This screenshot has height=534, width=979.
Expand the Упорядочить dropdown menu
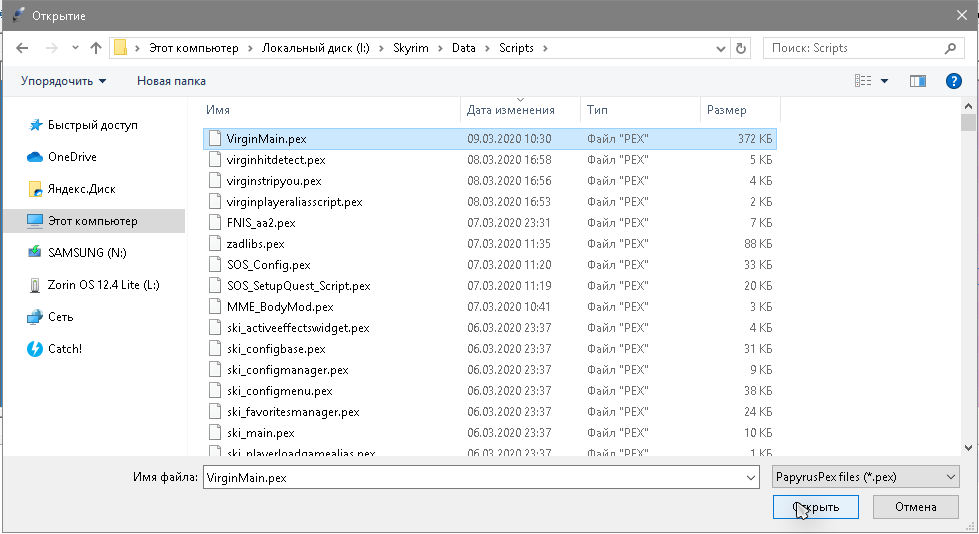[x=63, y=81]
